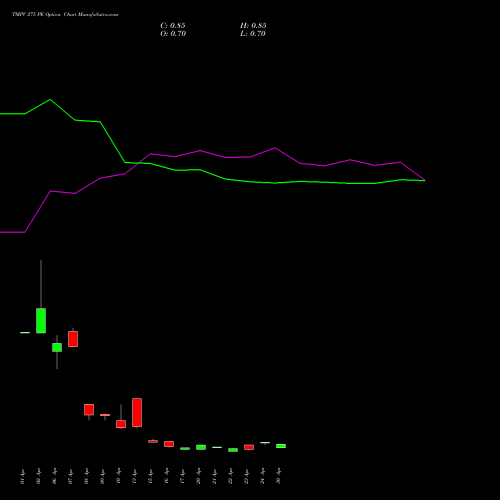Click the last green candle on the right
Screen dimensions: 500x500
(281, 446)
